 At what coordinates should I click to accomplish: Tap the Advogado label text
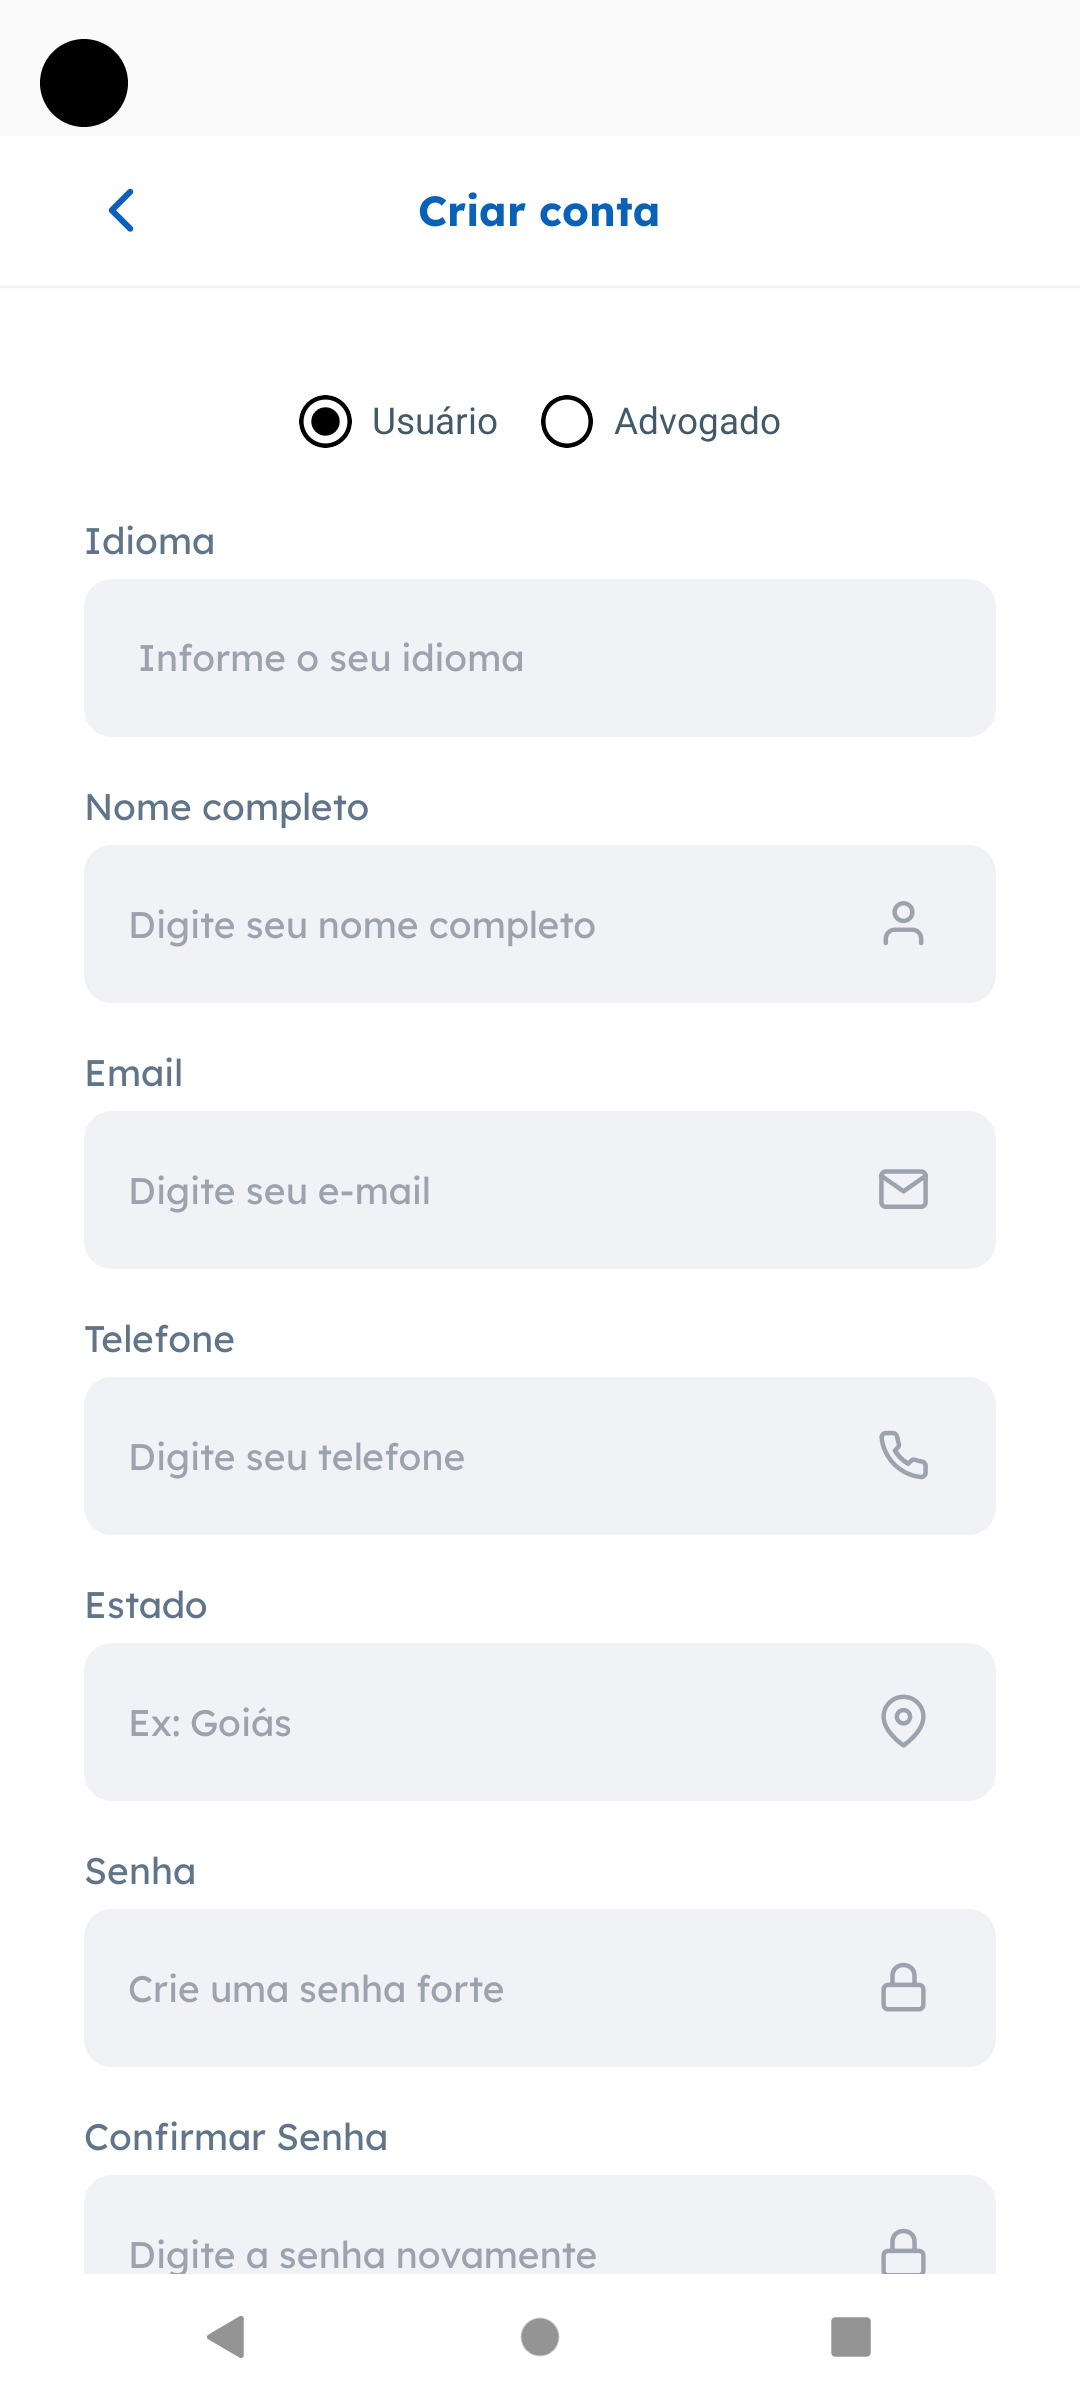697,421
